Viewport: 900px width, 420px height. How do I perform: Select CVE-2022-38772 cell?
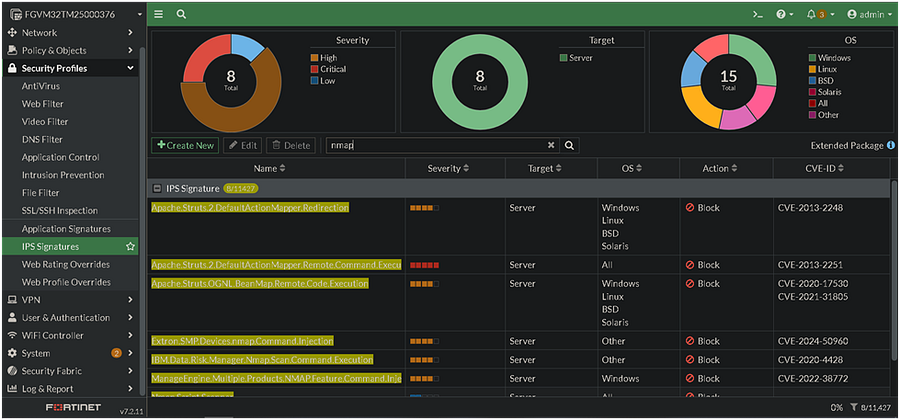(x=812, y=379)
